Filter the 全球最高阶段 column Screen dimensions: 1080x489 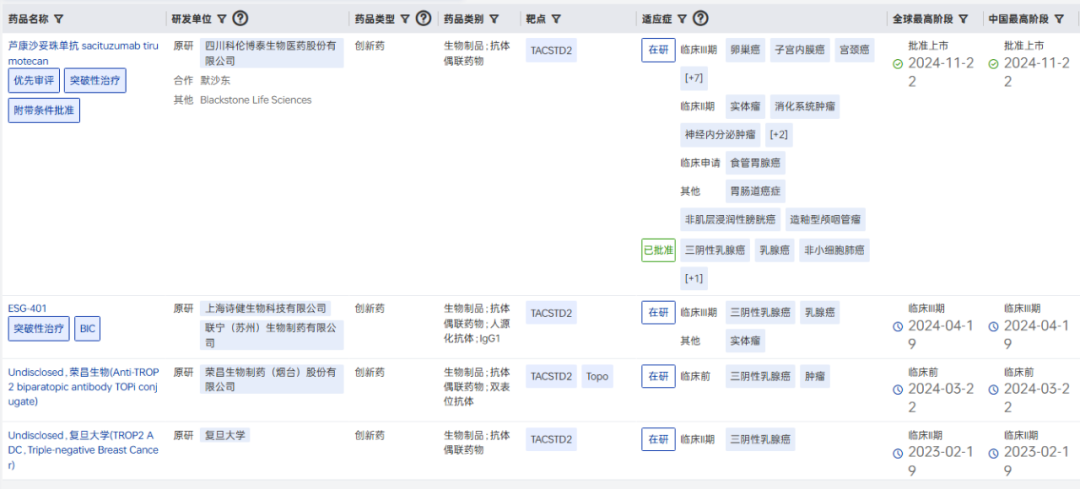coord(963,19)
